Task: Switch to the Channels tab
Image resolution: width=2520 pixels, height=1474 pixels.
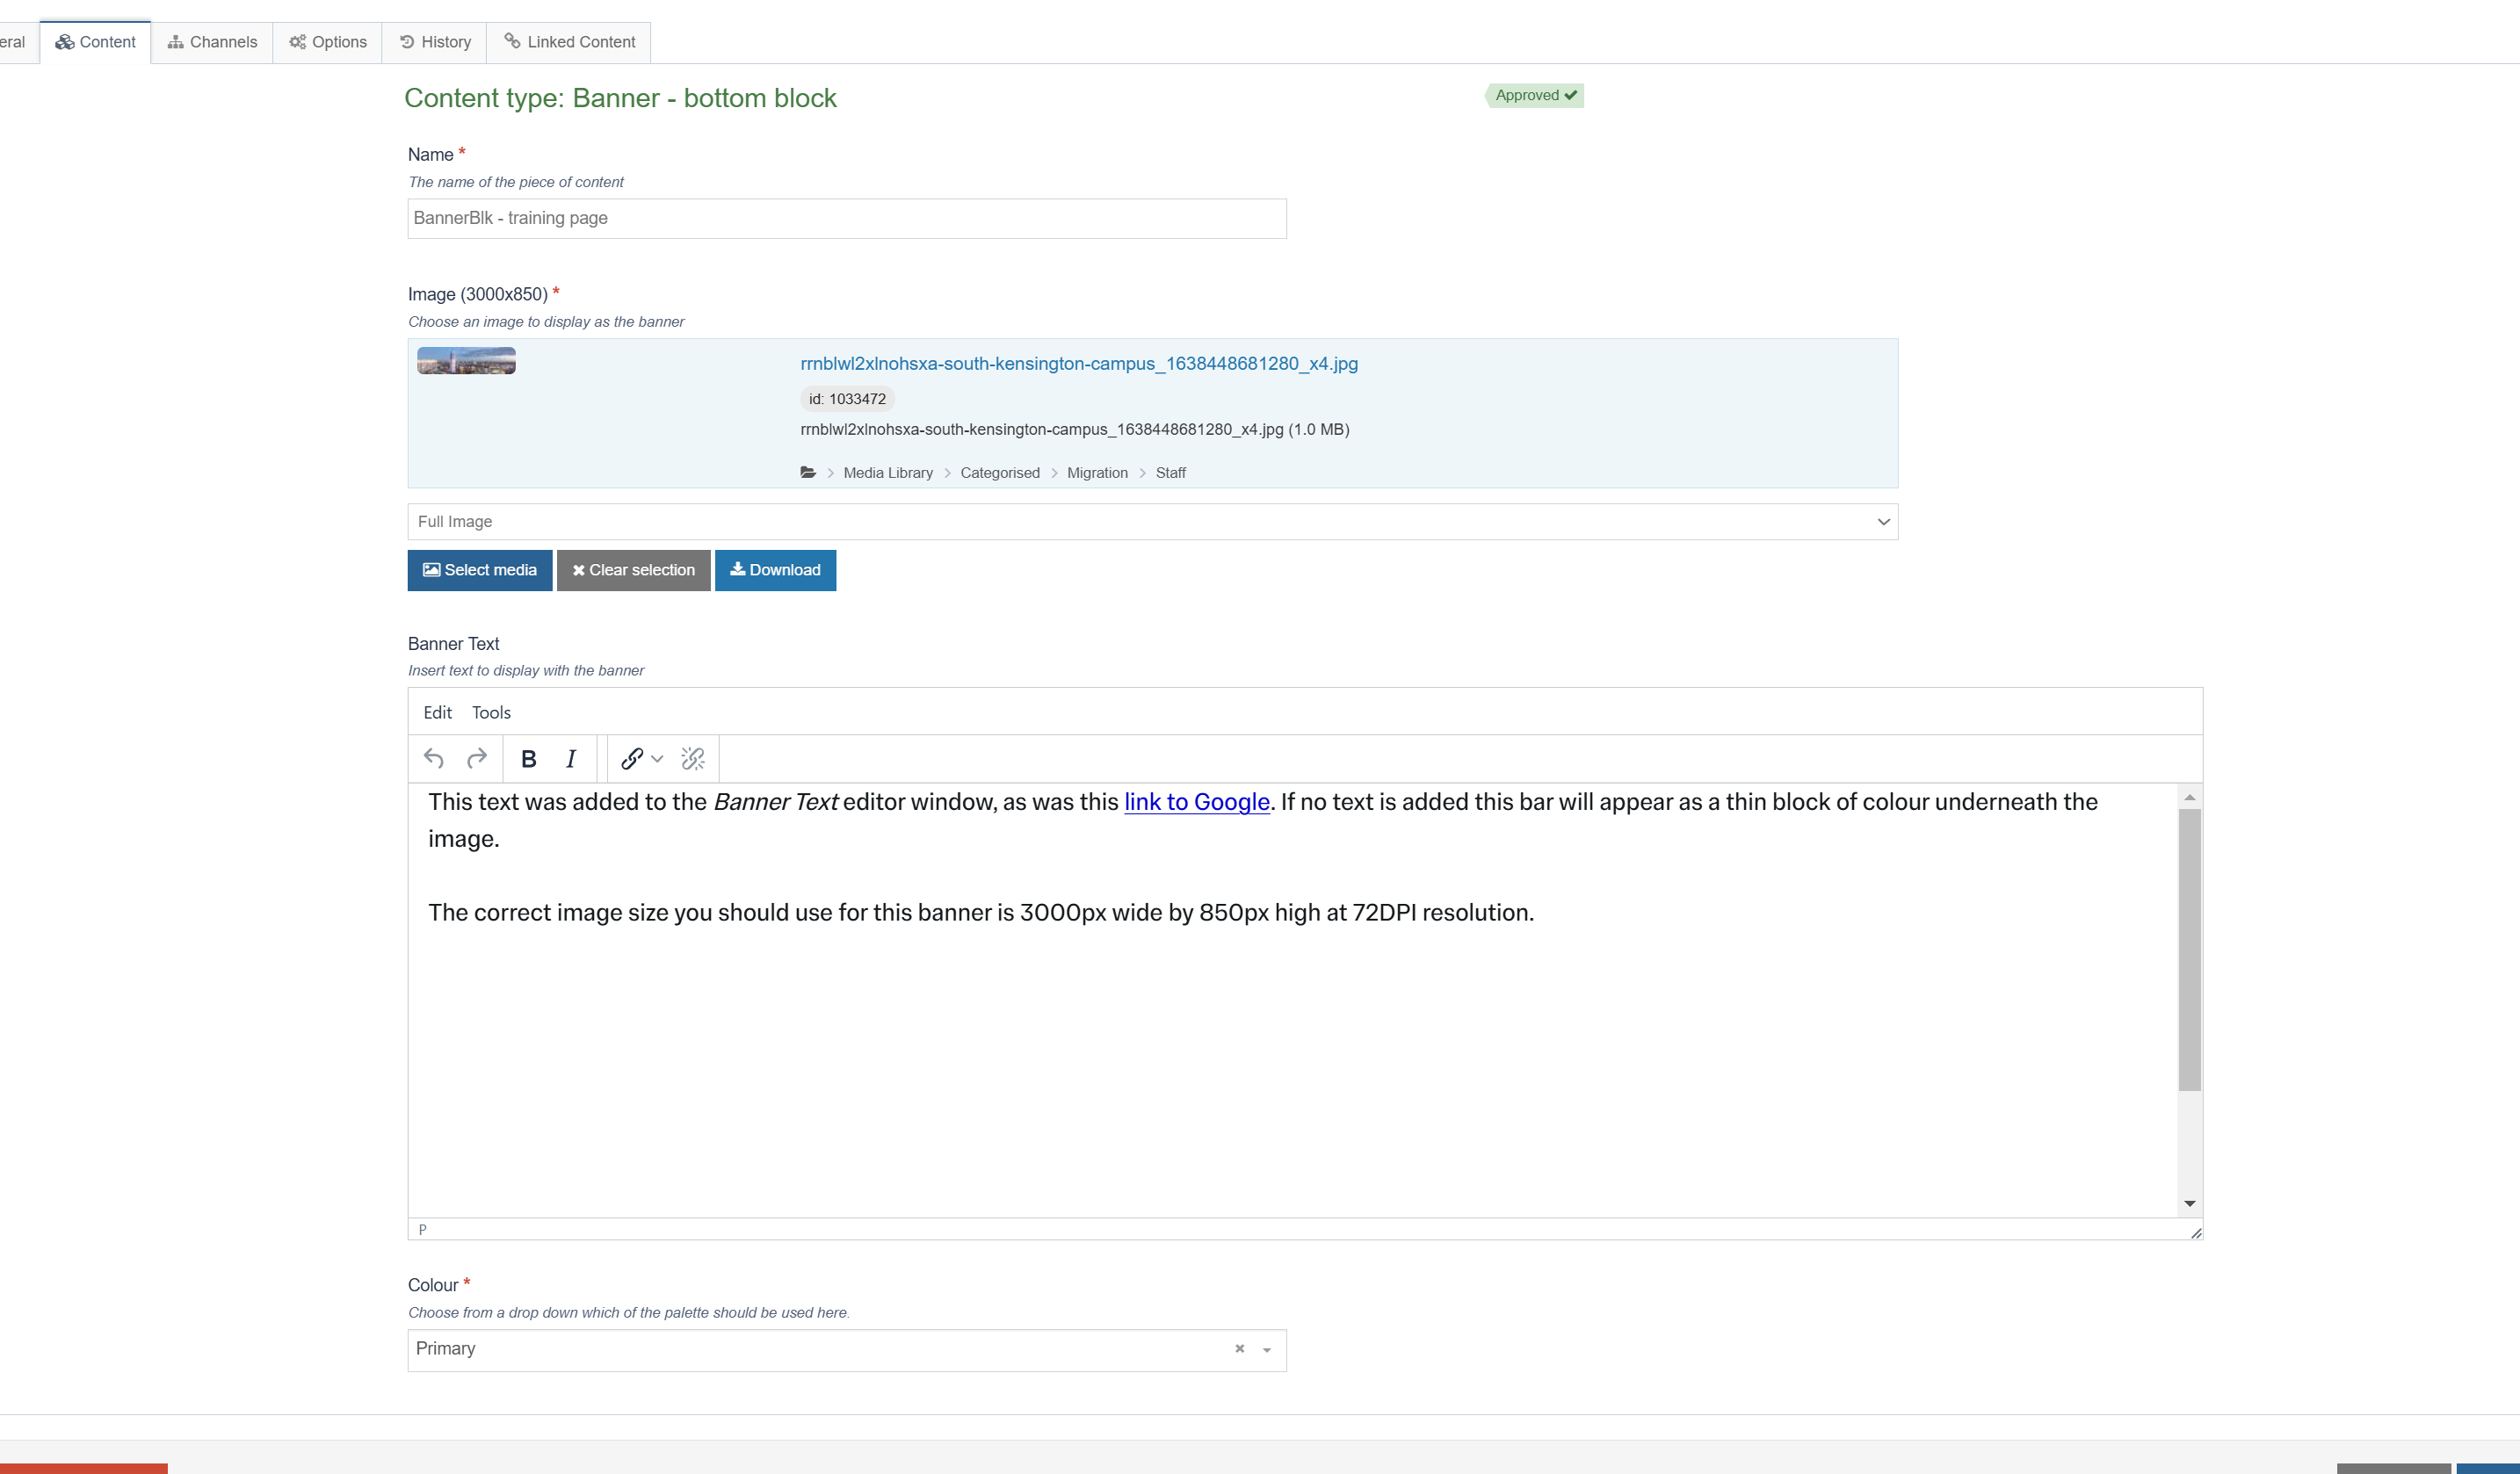Action: 212,42
